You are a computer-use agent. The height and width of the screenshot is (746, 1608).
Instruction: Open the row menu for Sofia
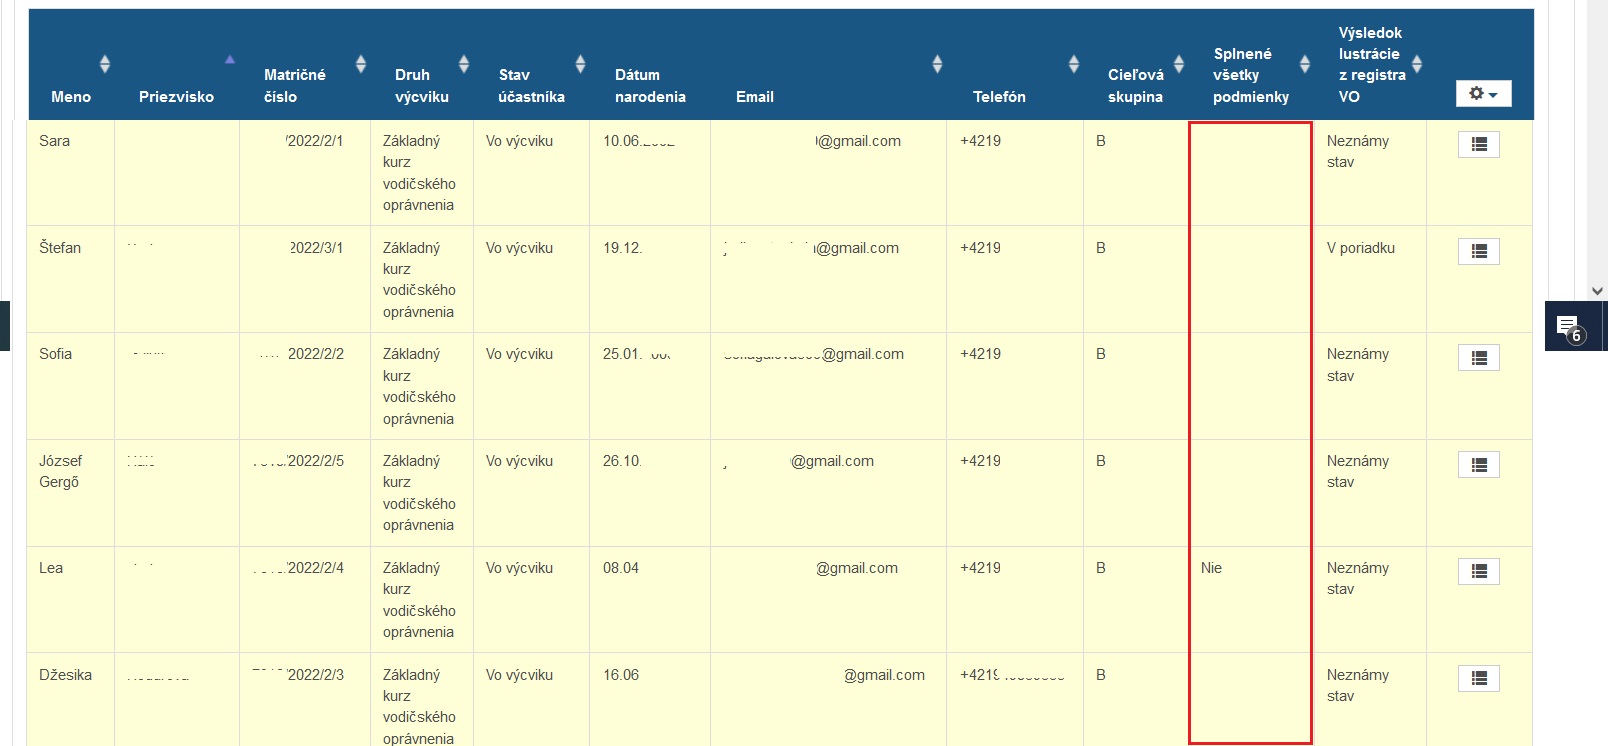click(1478, 358)
